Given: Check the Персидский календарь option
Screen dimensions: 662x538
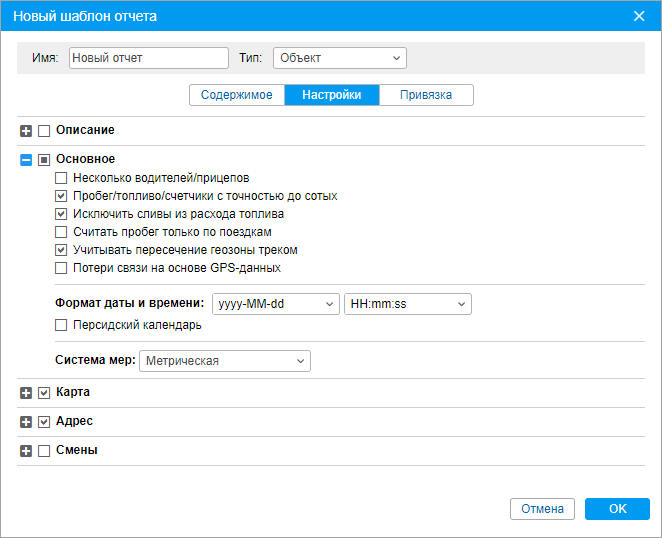Looking at the screenshot, I should tap(62, 325).
